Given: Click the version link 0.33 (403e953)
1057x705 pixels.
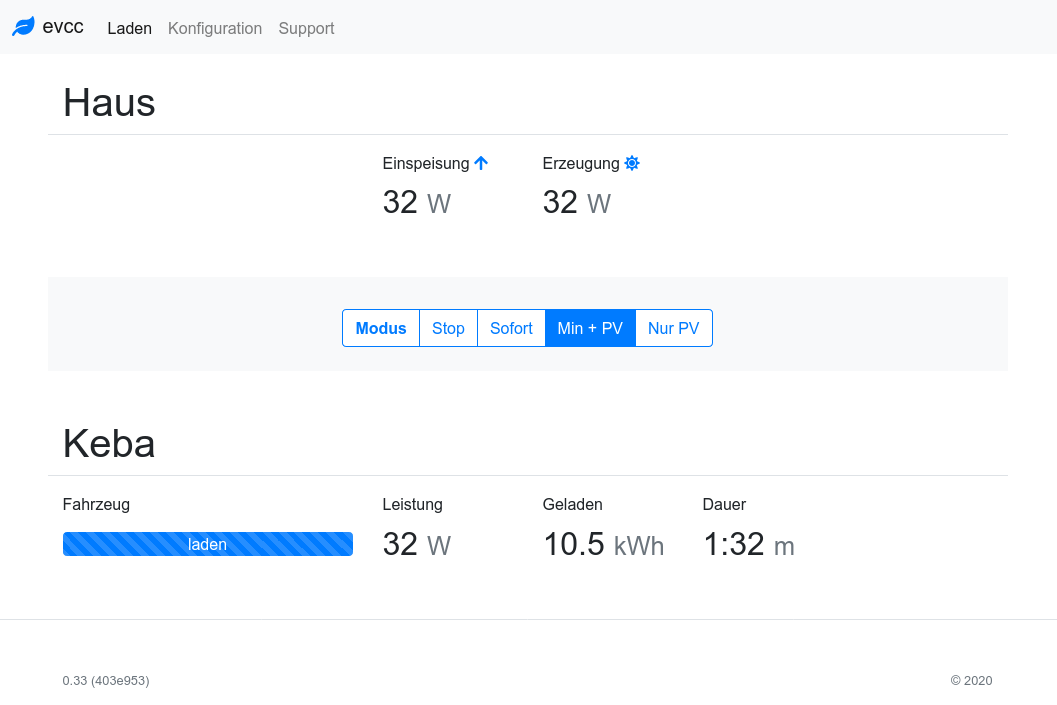Looking at the screenshot, I should tap(106, 680).
